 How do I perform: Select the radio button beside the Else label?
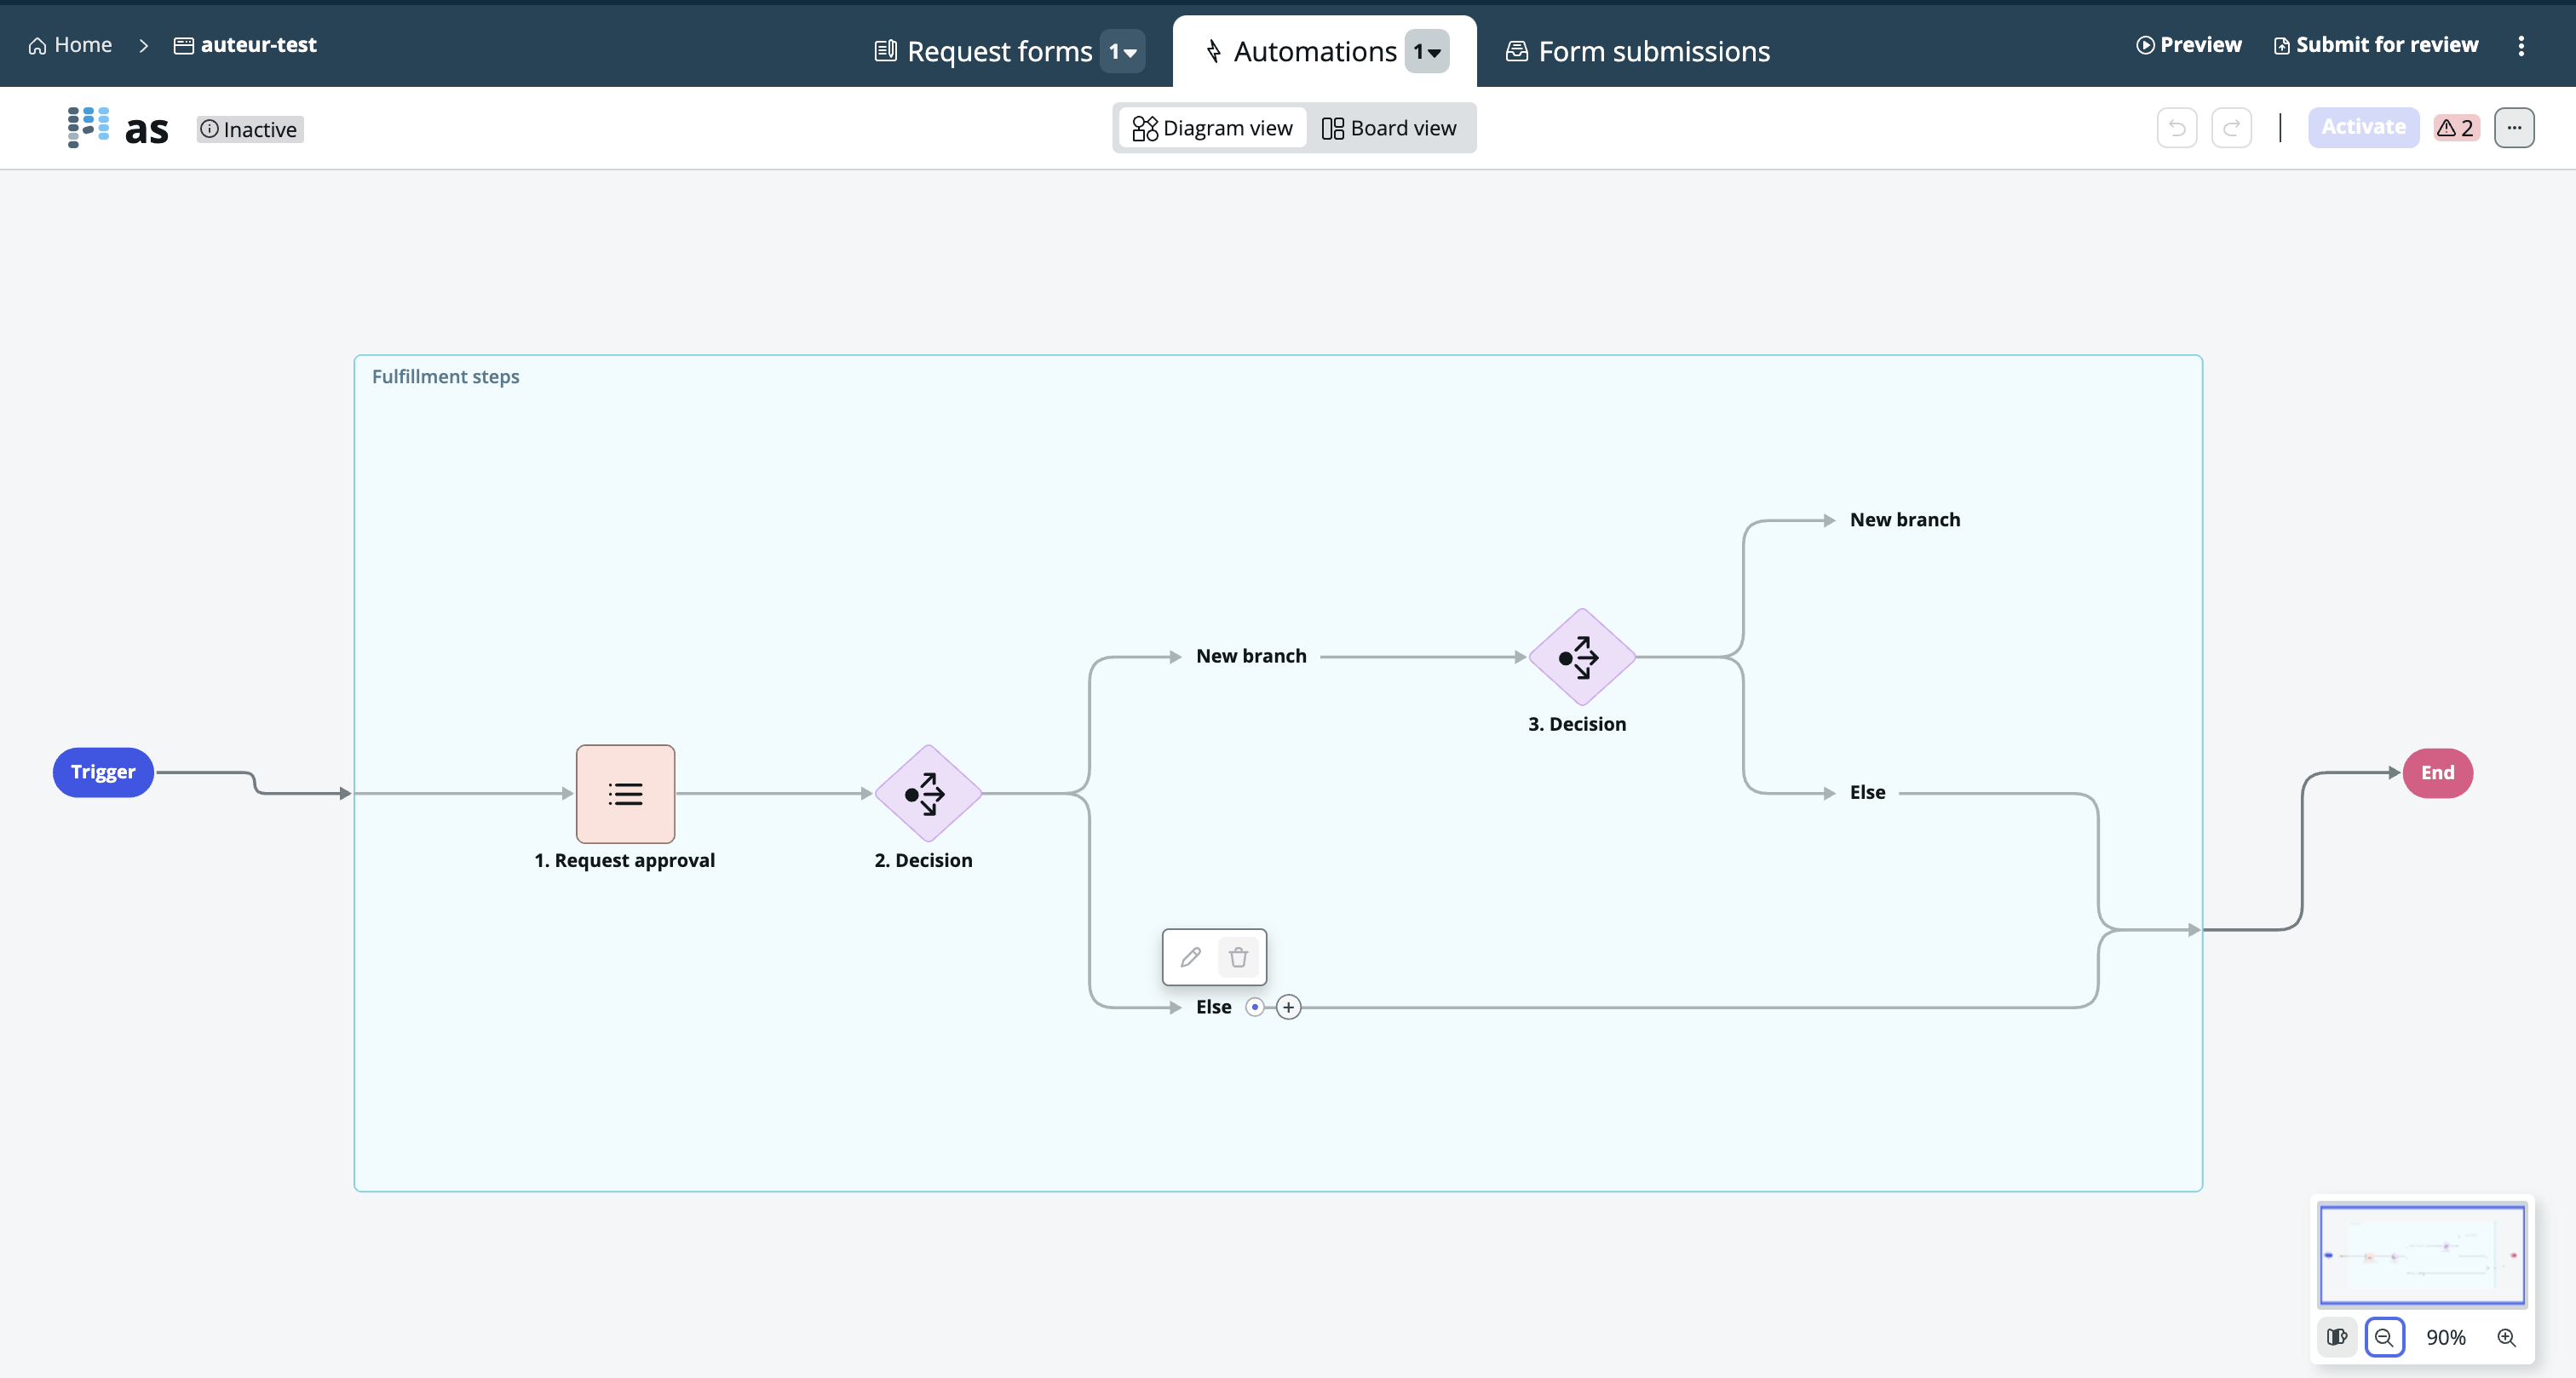[x=1253, y=1007]
